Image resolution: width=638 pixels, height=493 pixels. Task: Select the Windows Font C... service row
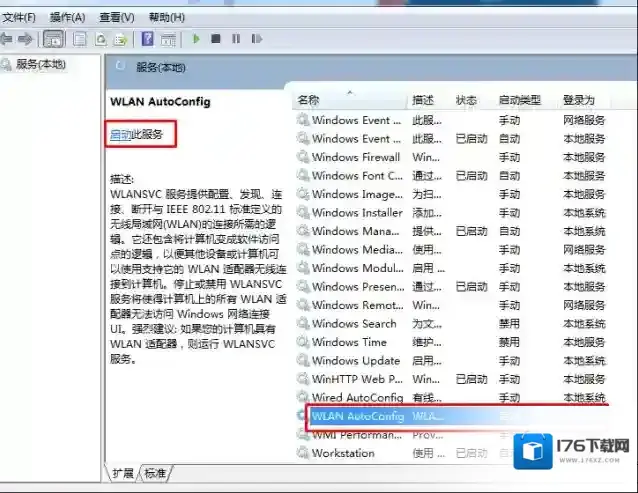(452, 176)
